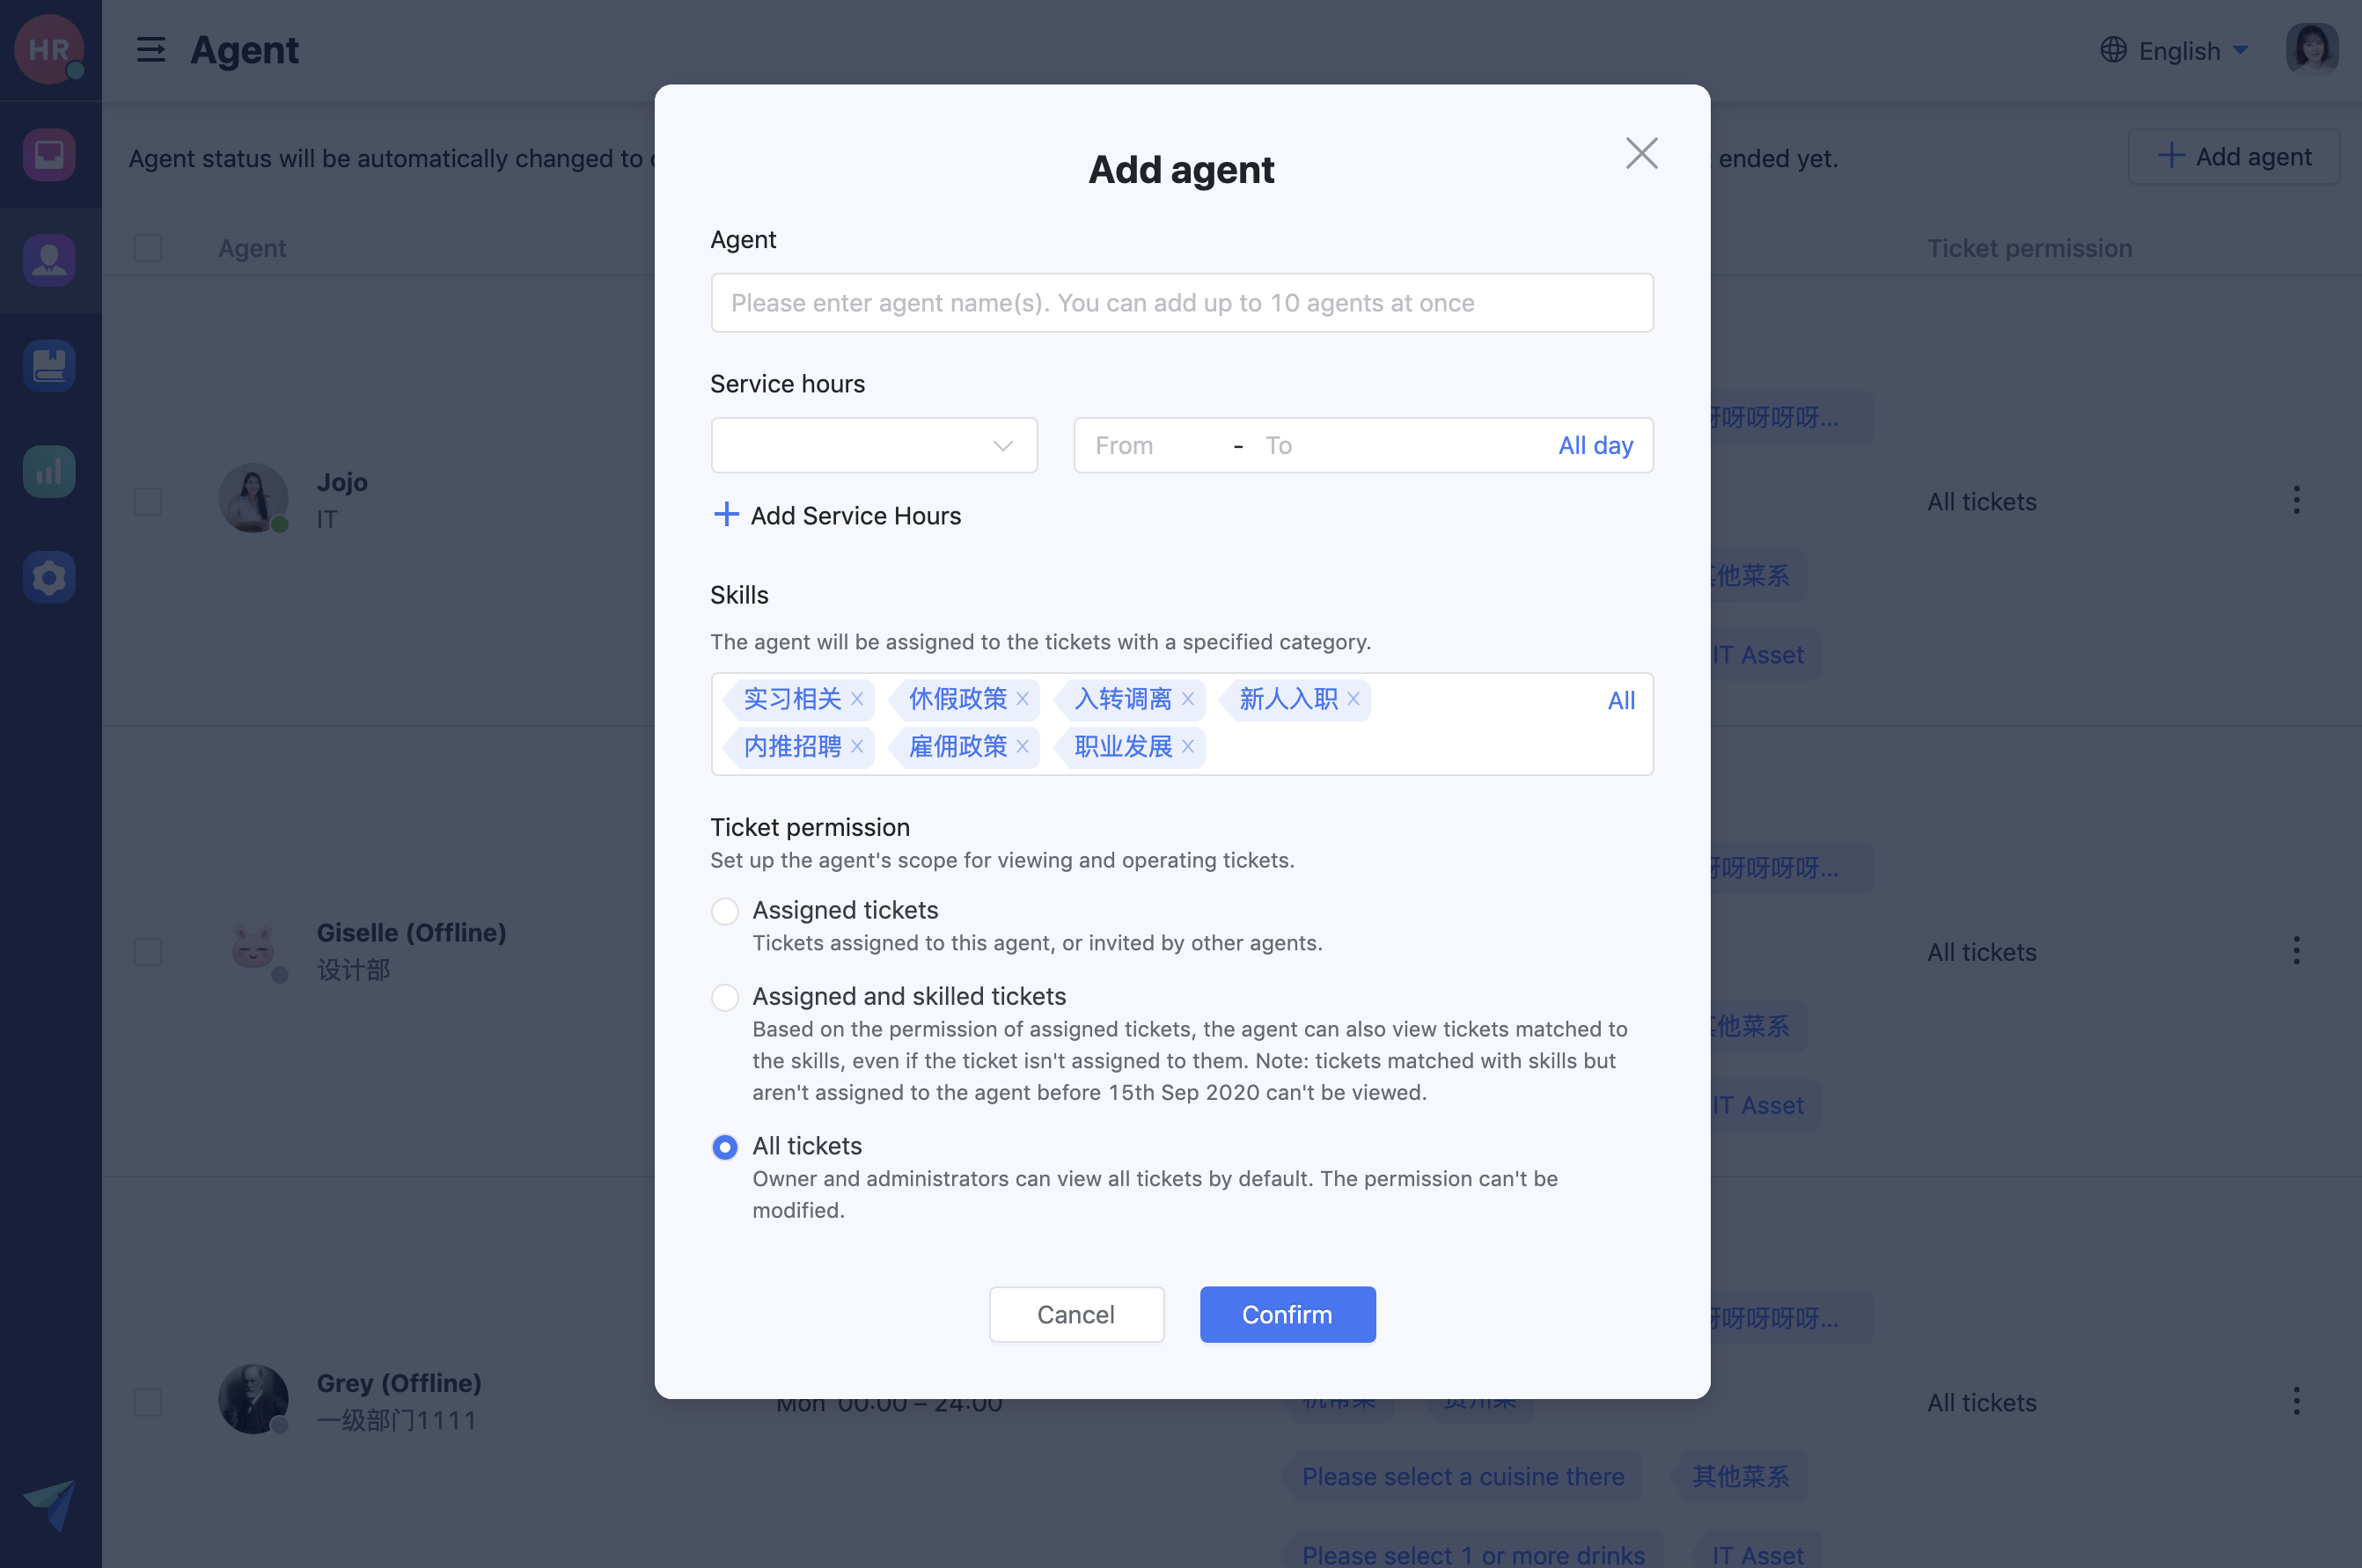Toggle the hamburger menu icon
Viewport: 2362px width, 1568px height.
coord(151,49)
